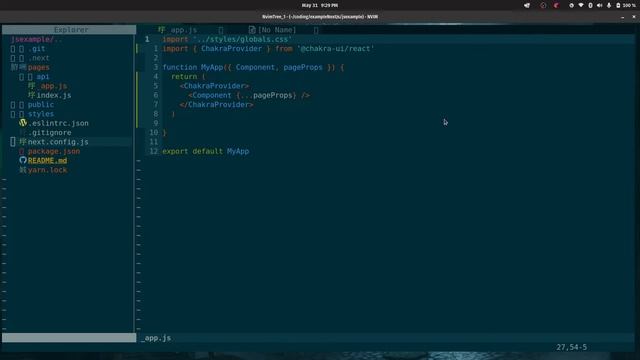Click the document icon on [No Name] tab
The image size is (640, 360).
252,30
